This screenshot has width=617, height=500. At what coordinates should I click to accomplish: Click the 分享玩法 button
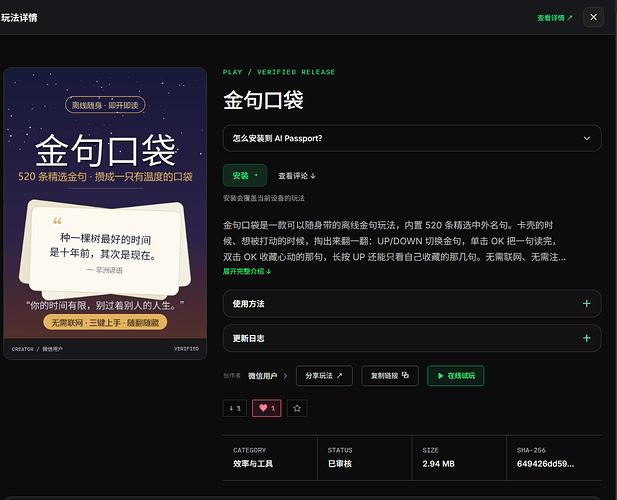(324, 376)
